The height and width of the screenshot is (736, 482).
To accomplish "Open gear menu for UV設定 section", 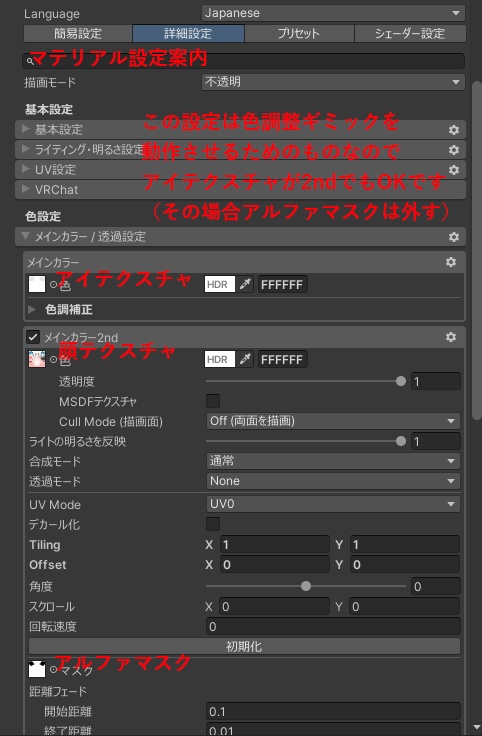I will [453, 169].
